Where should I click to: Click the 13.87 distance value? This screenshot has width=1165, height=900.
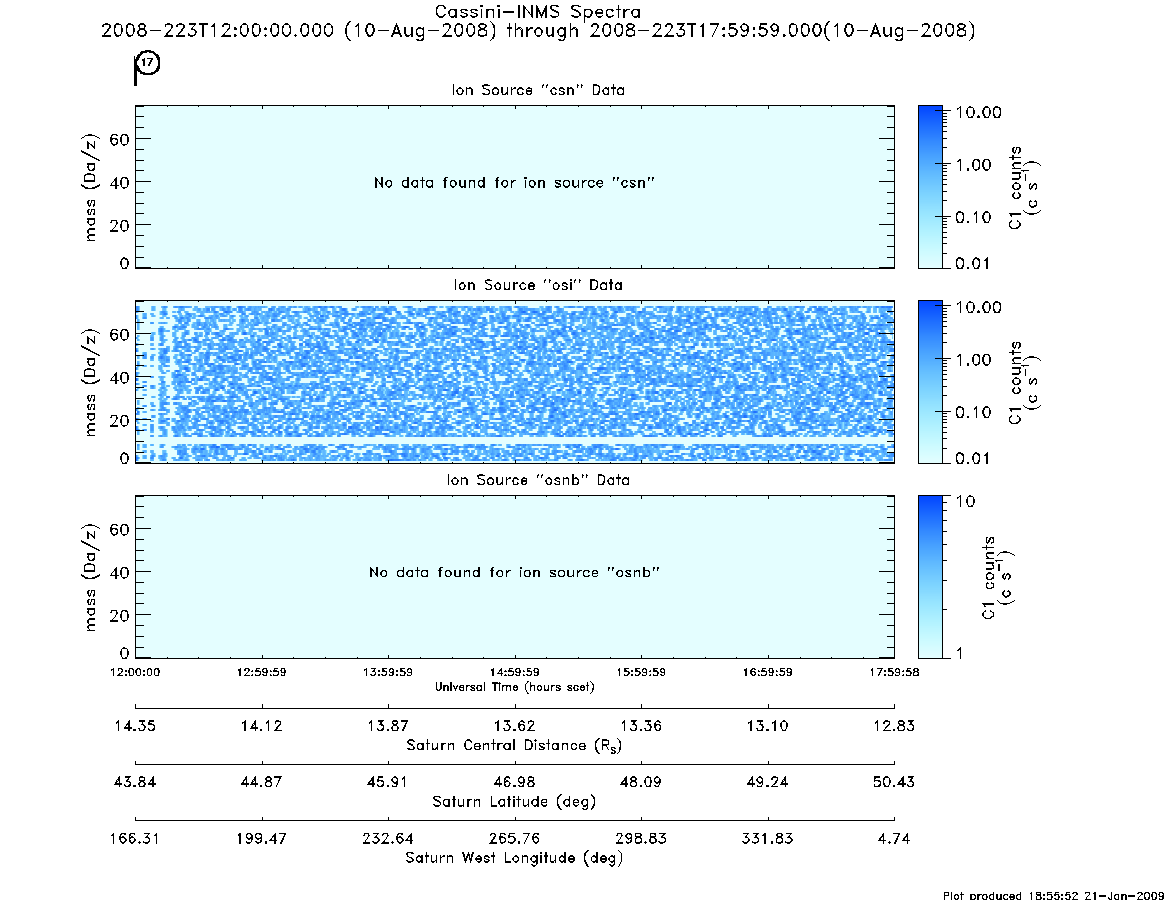(388, 726)
